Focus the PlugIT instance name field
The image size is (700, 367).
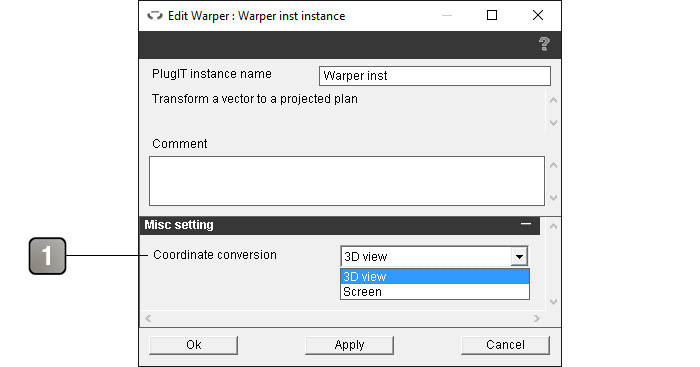tap(435, 76)
